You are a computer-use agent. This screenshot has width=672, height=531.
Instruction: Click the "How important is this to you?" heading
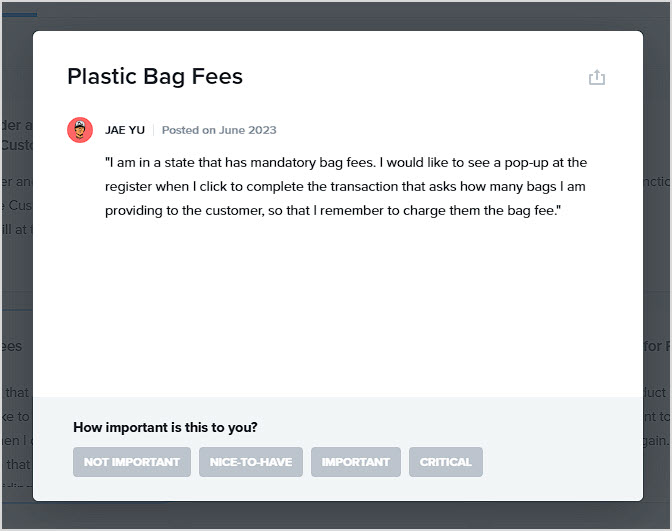tap(165, 427)
